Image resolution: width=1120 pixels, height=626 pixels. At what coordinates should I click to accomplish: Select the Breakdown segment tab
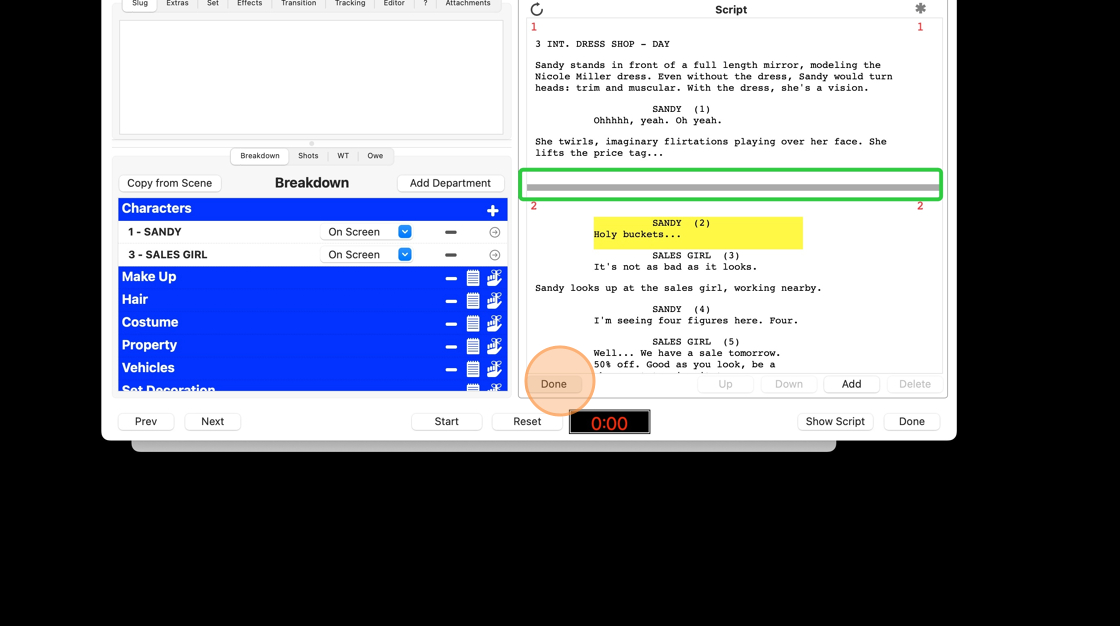point(260,156)
